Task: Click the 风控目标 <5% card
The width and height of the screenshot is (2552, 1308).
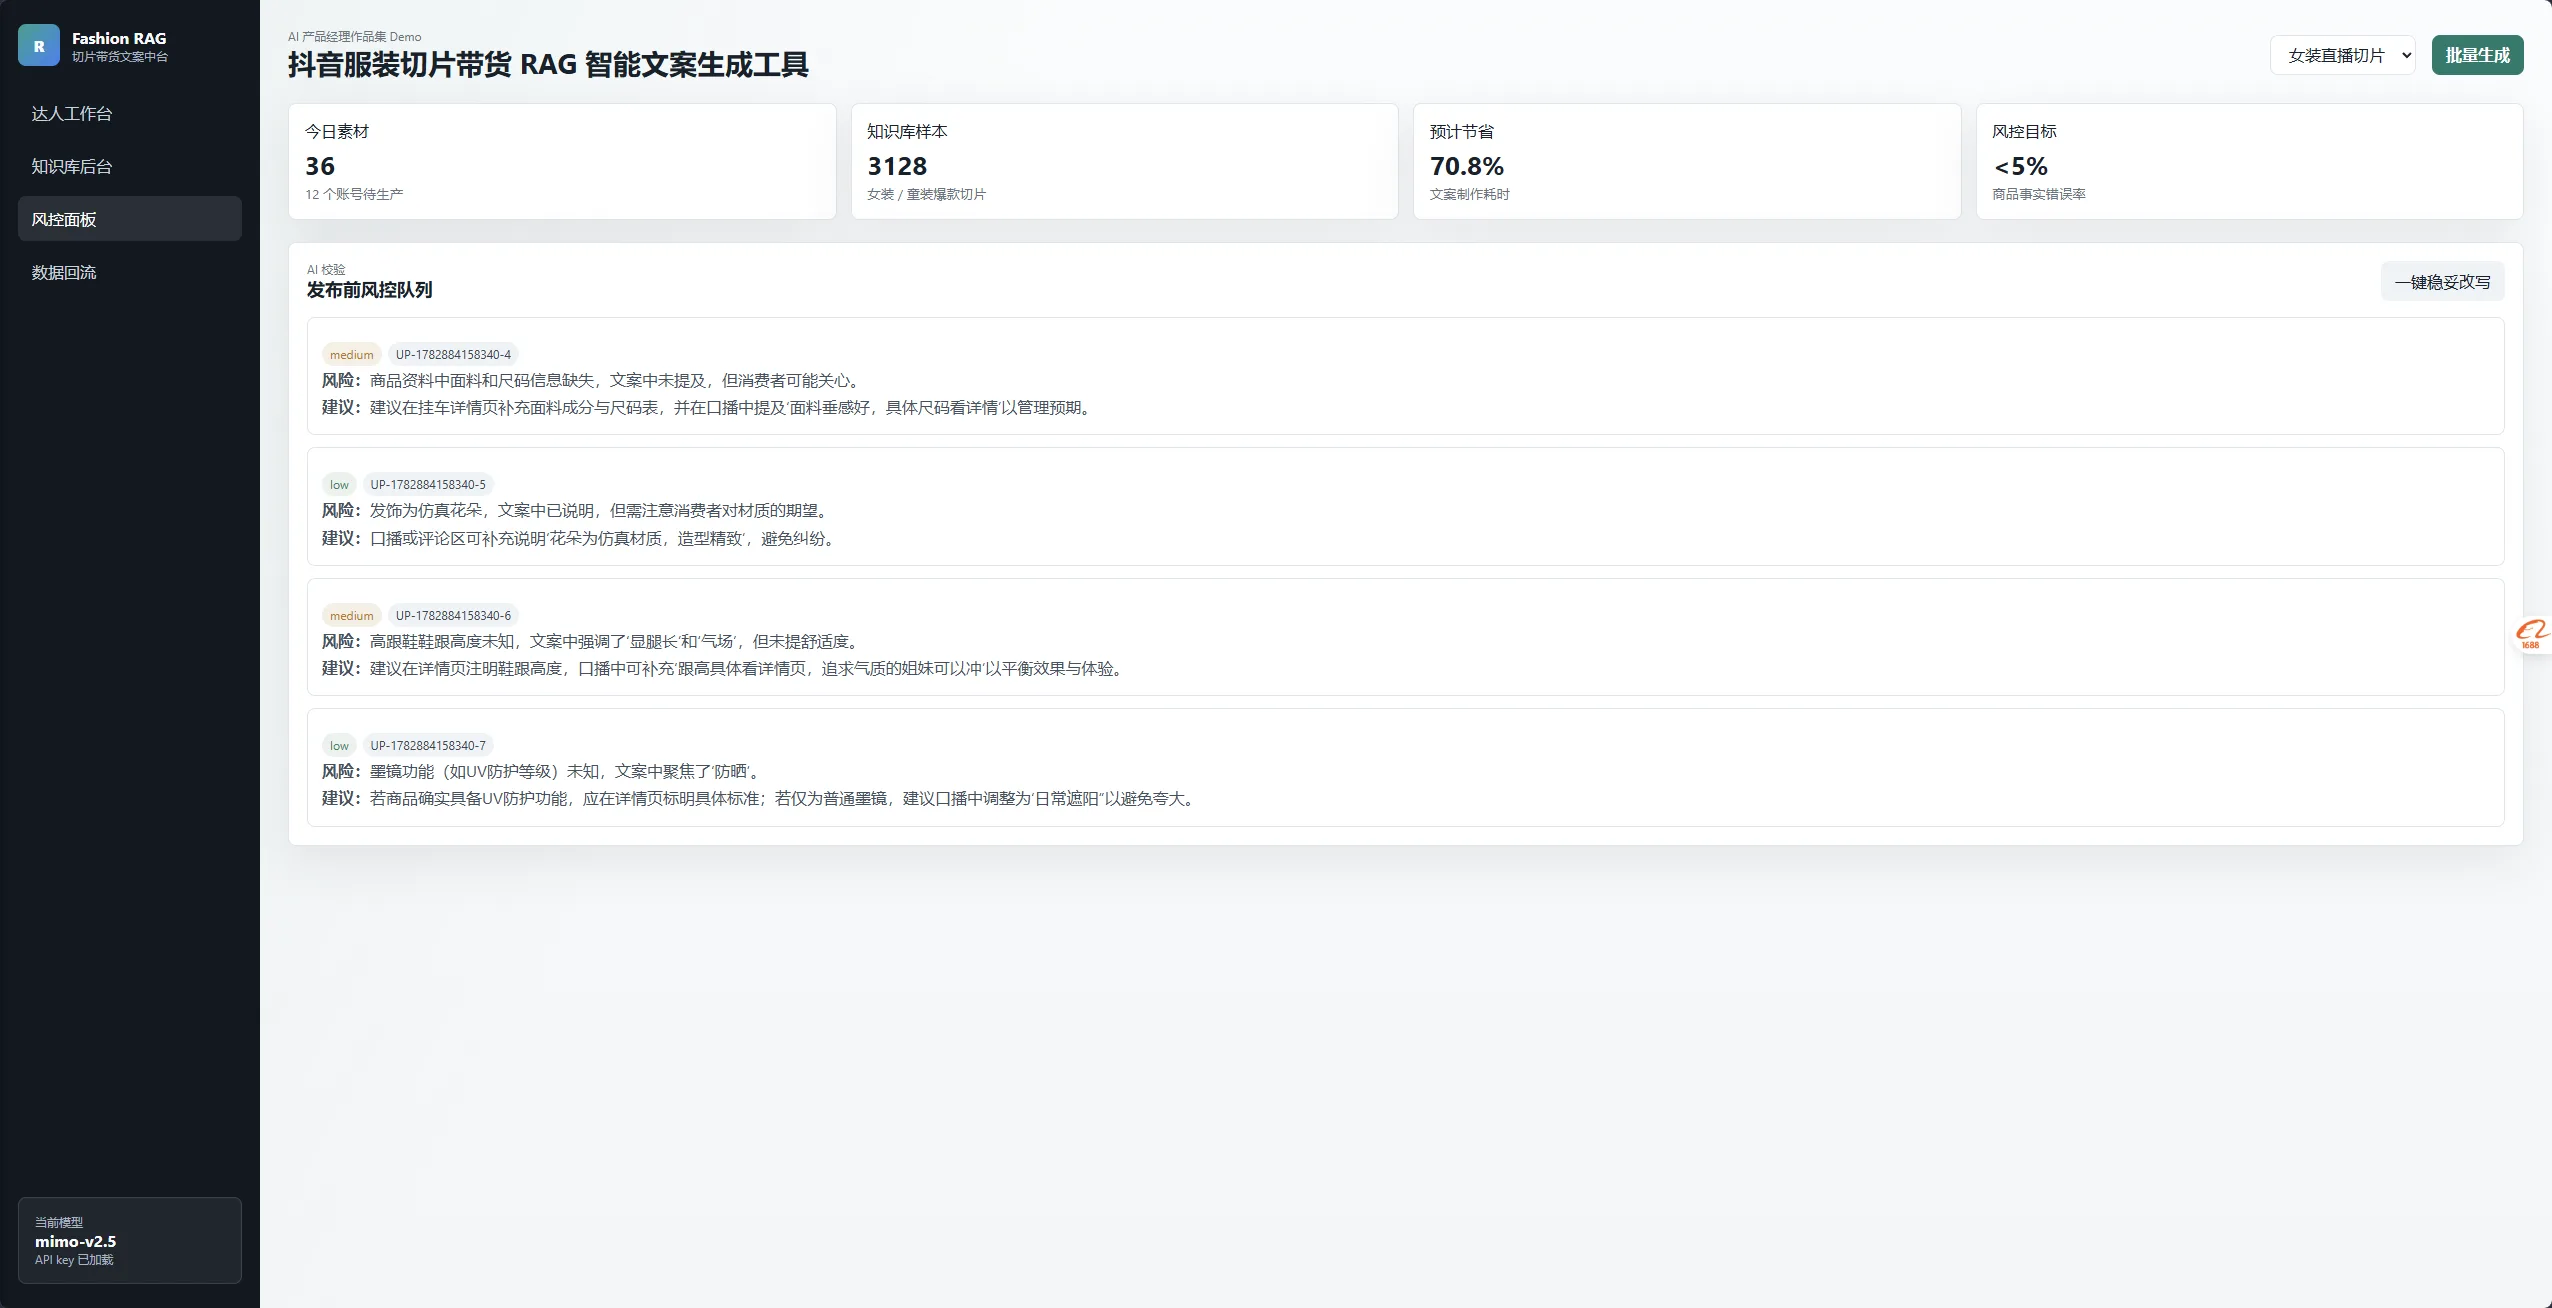Action: 2249,161
